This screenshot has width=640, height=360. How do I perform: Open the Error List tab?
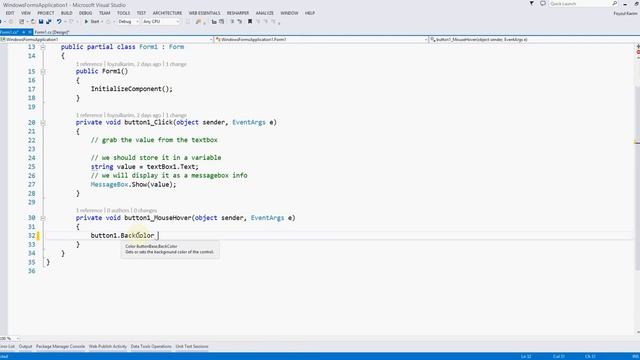tap(7, 347)
